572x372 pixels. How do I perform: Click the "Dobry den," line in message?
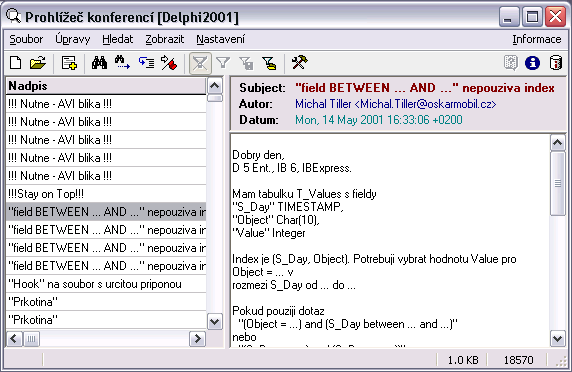[x=258, y=155]
